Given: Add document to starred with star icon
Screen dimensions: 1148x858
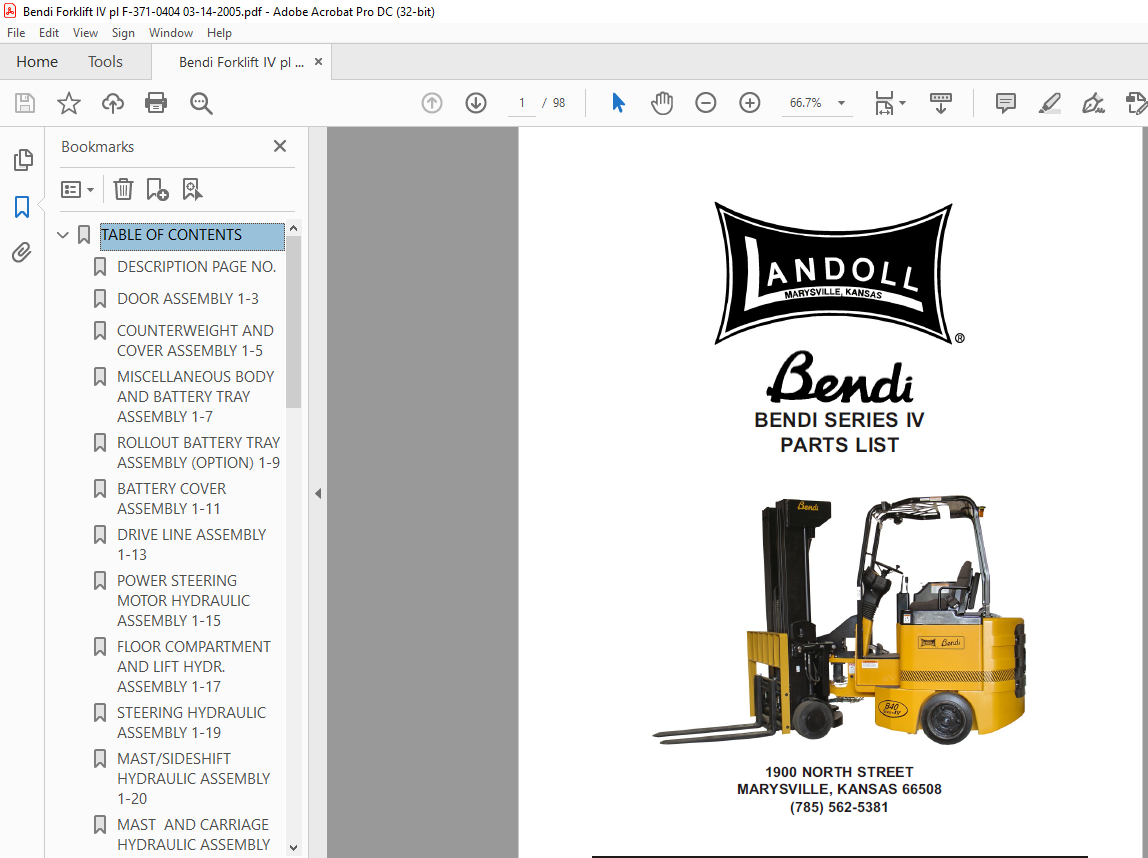Looking at the screenshot, I should coord(69,103).
